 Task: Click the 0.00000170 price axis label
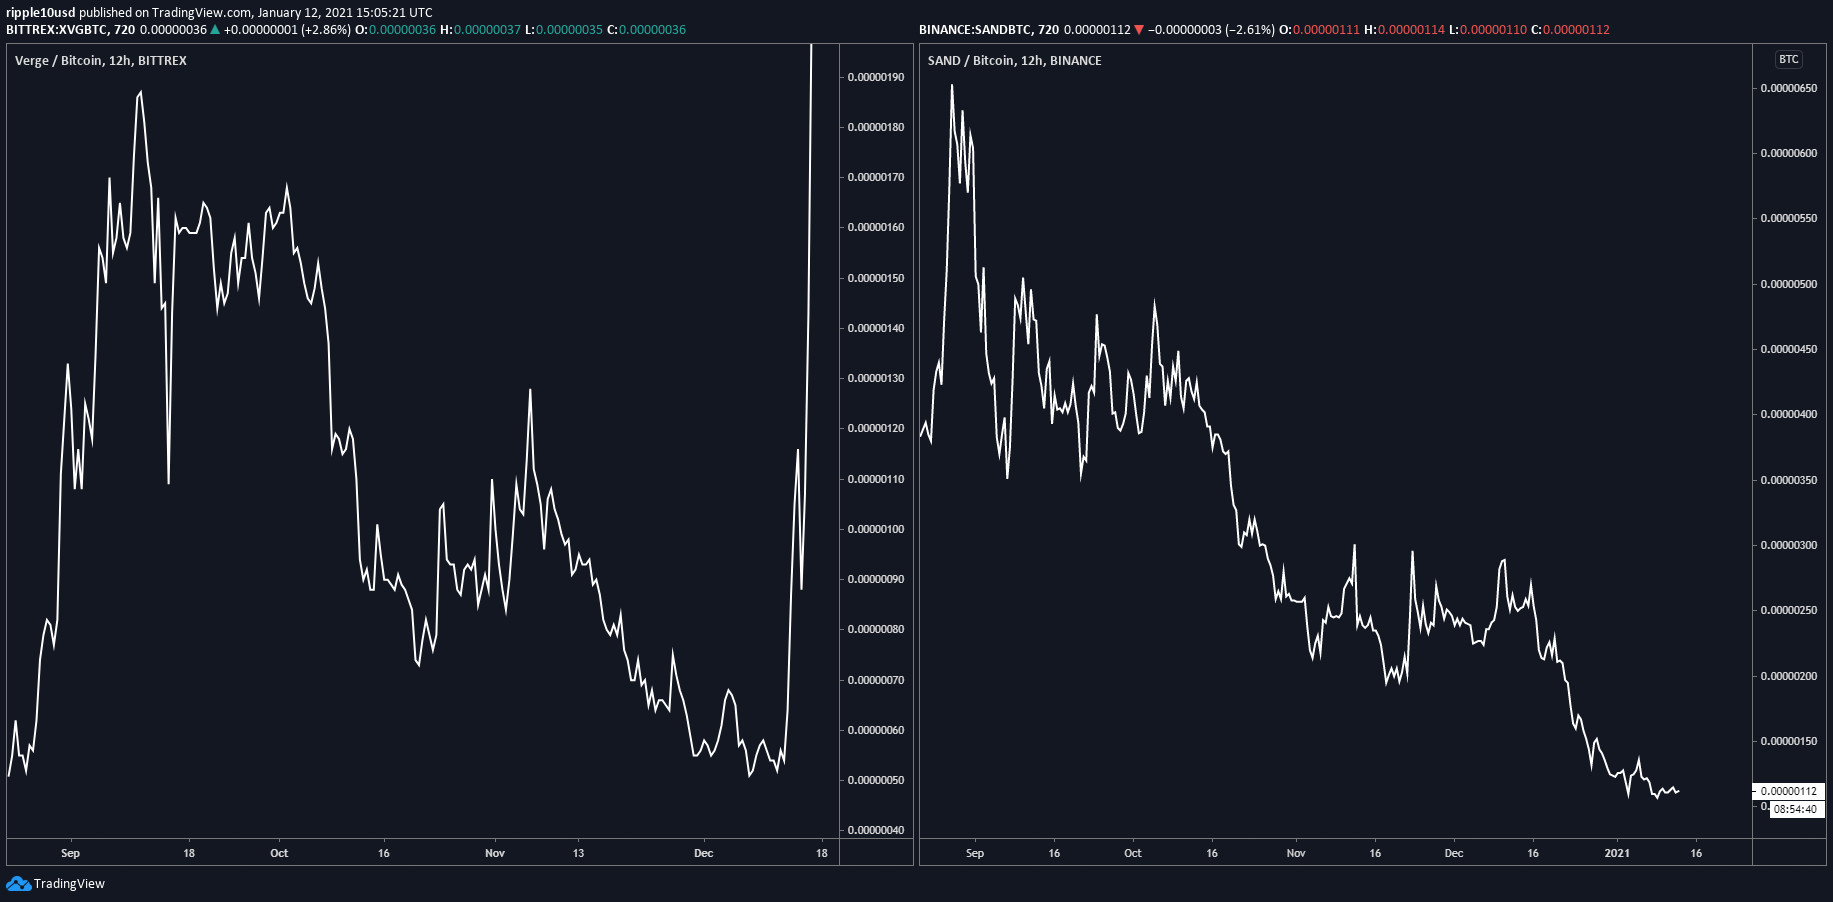click(x=876, y=177)
